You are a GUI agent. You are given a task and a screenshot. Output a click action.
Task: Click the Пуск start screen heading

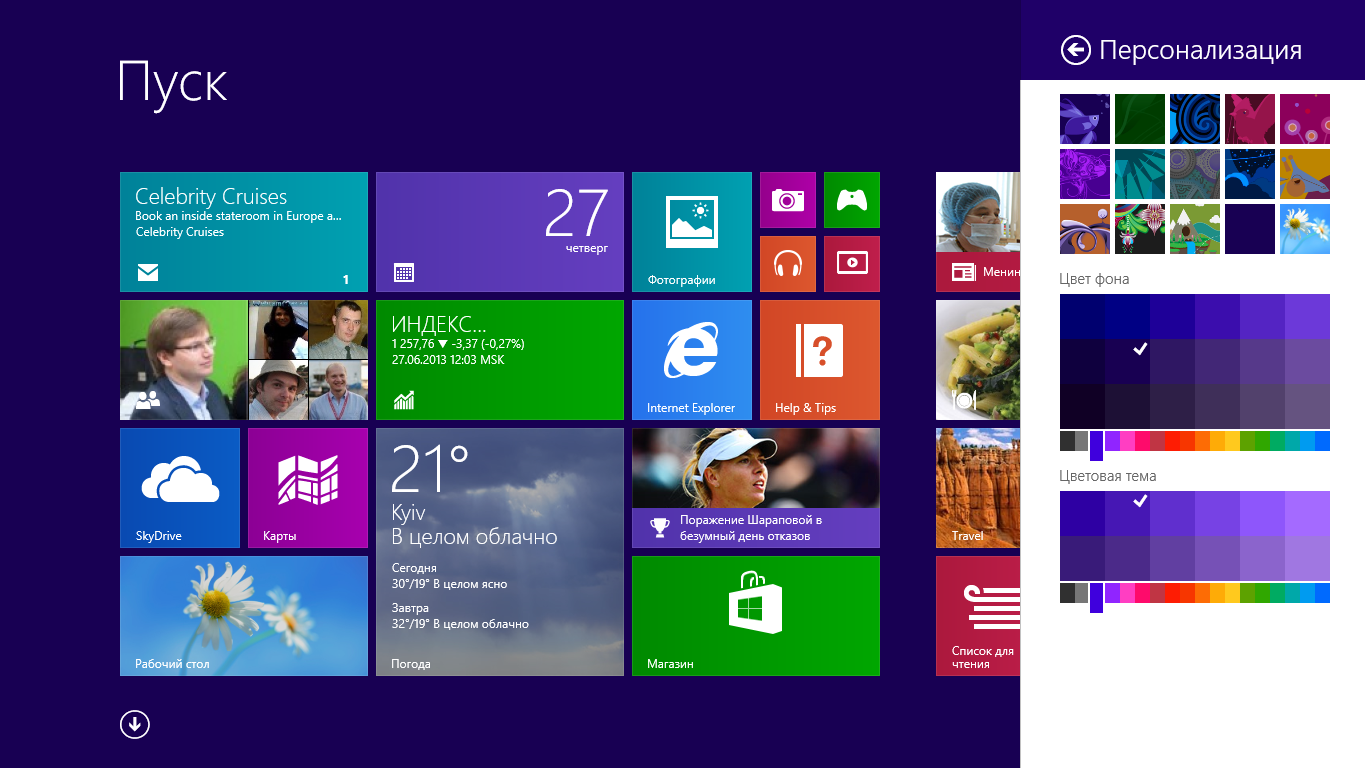click(x=173, y=82)
